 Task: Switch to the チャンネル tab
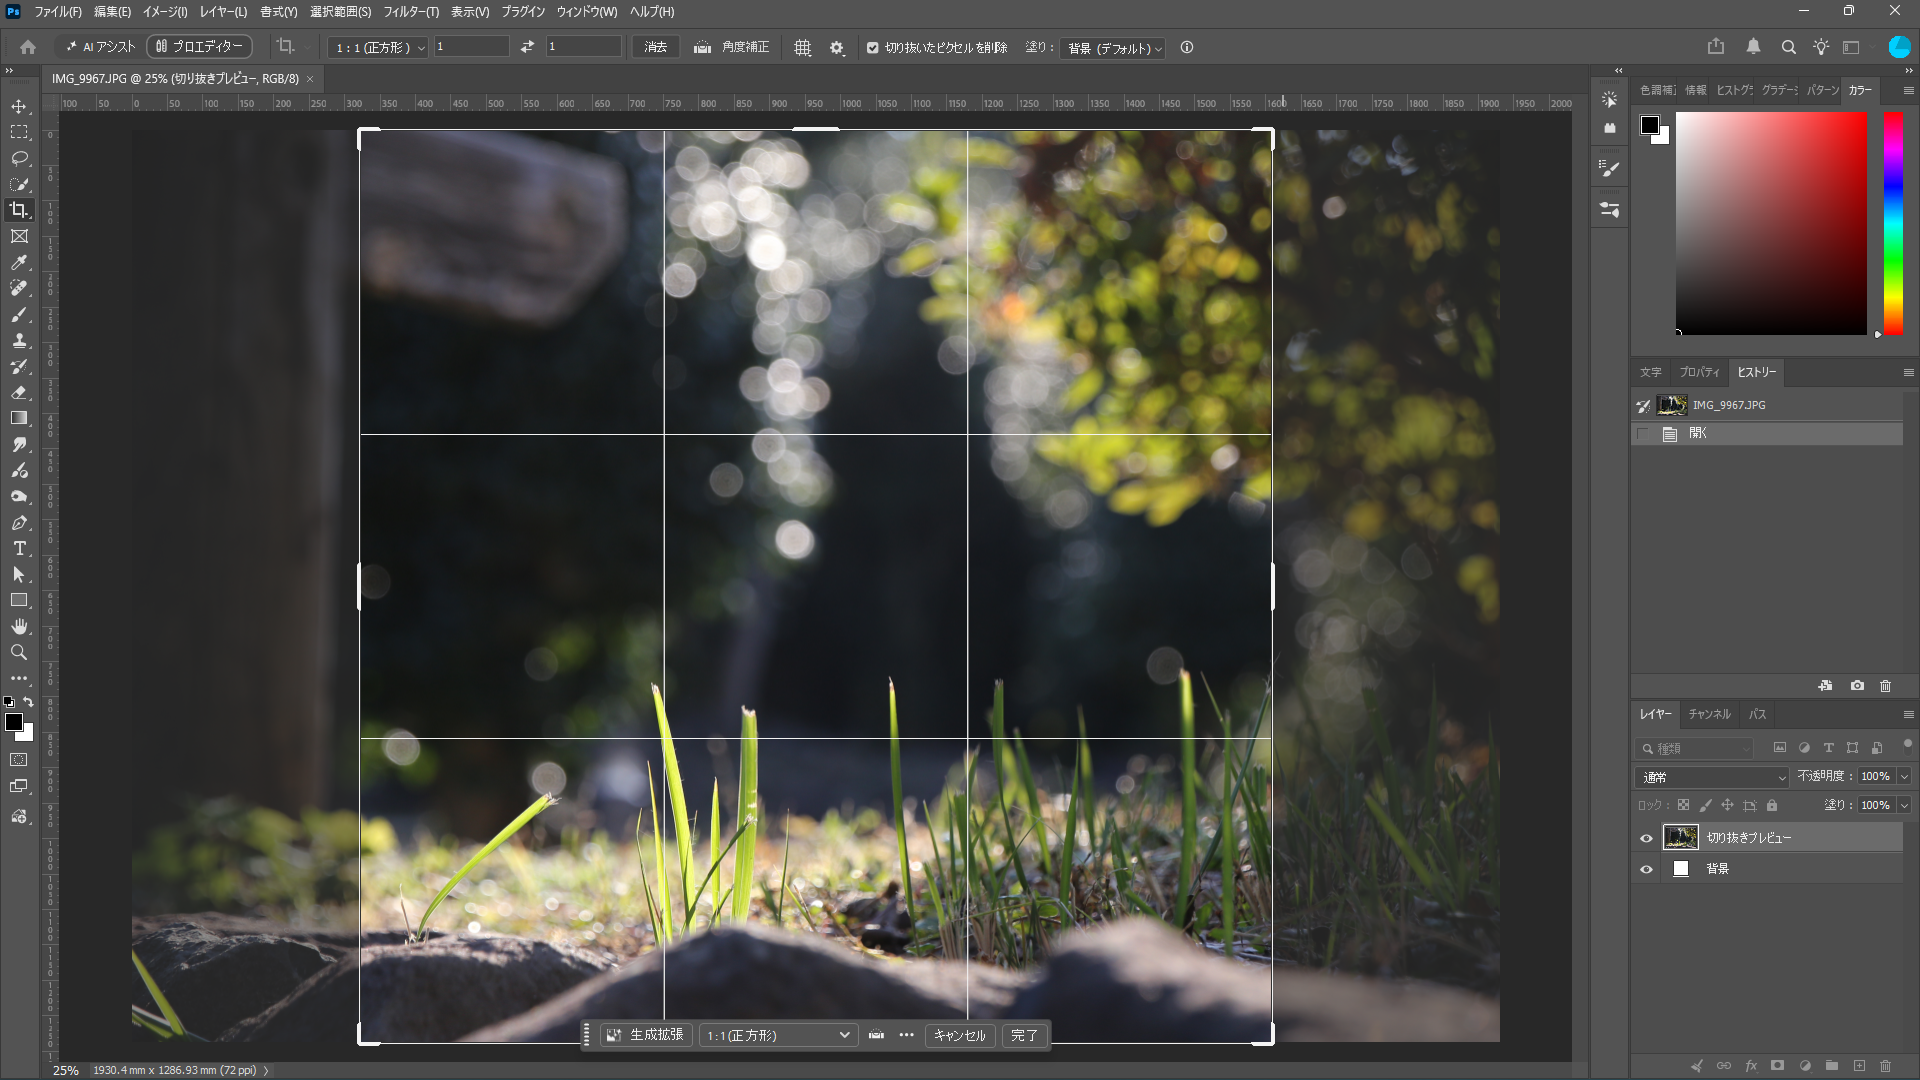(1709, 714)
